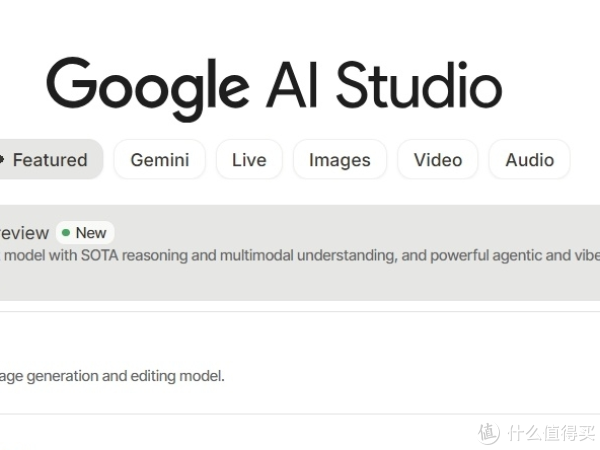Click the AI Studio heading text
This screenshot has width=600, height=450.
383,85
